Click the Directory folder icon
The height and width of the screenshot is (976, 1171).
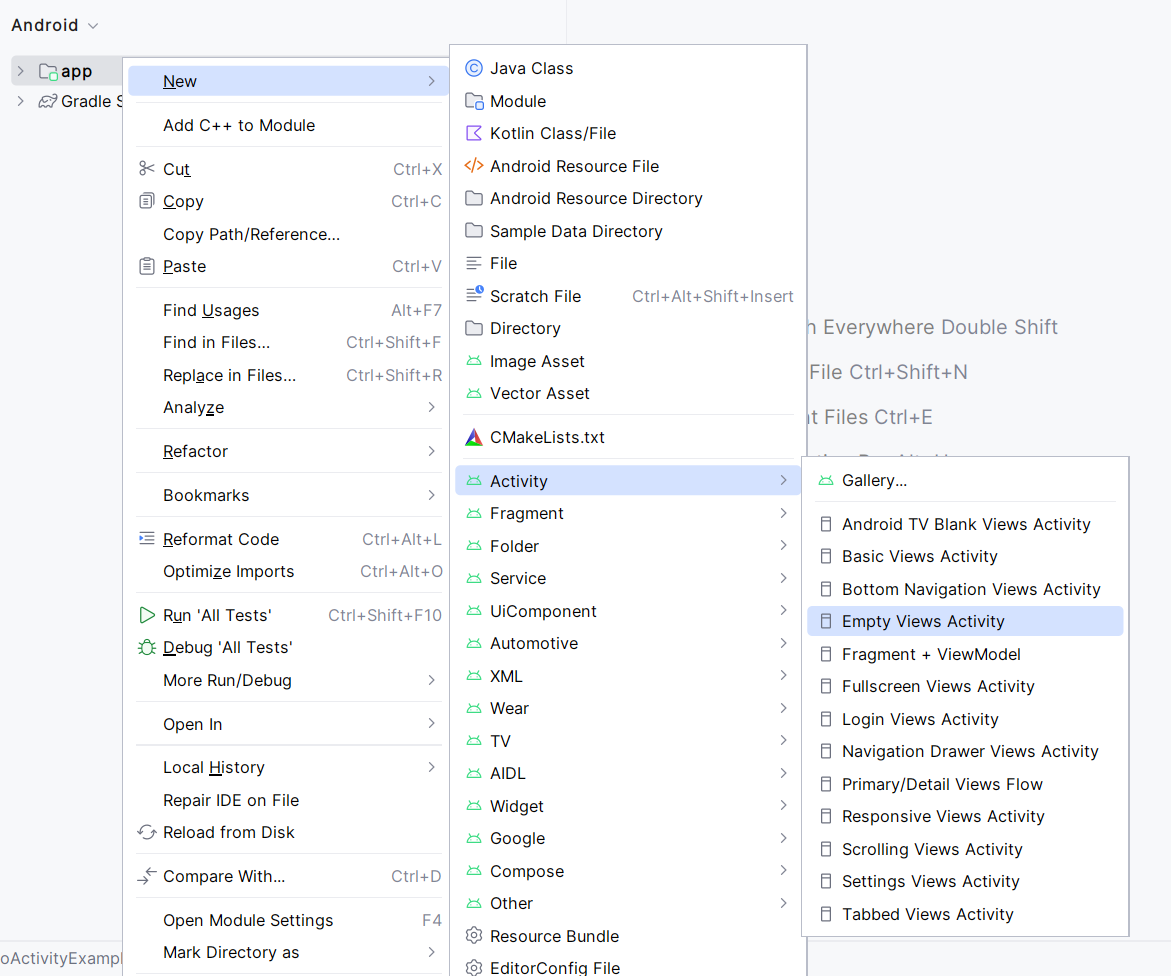(x=473, y=329)
